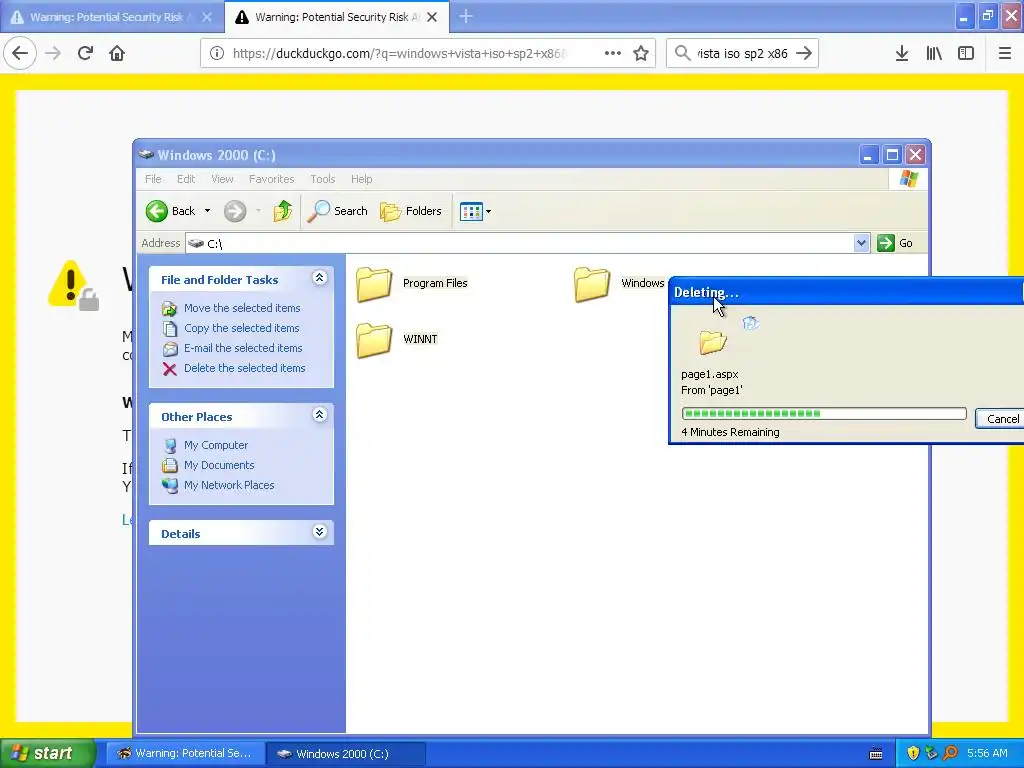This screenshot has width=1024, height=768.
Task: Open My Network Places link
Action: [x=229, y=485]
